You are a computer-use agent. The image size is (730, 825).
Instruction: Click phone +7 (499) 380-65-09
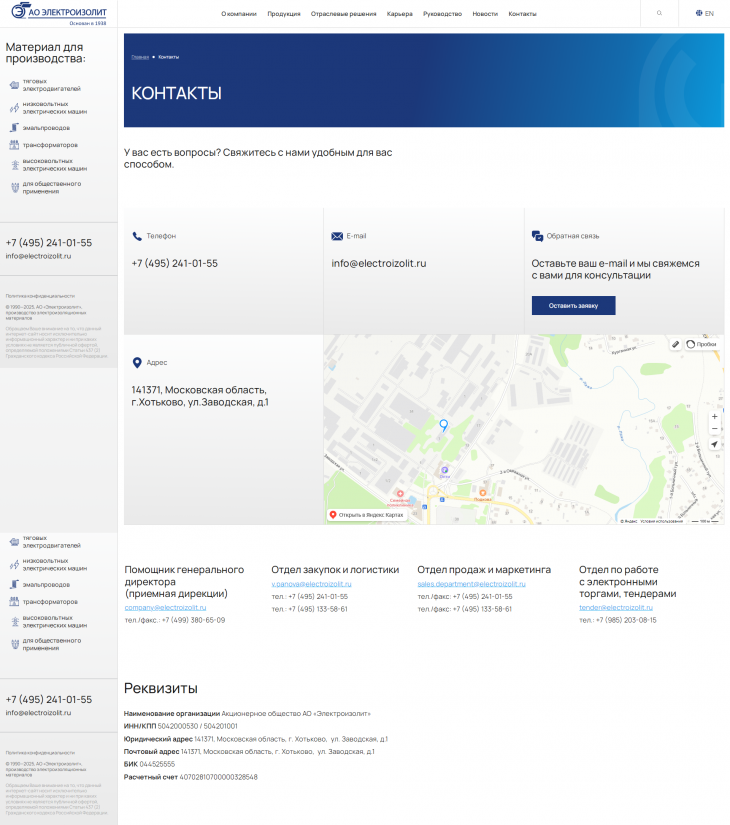click(193, 620)
